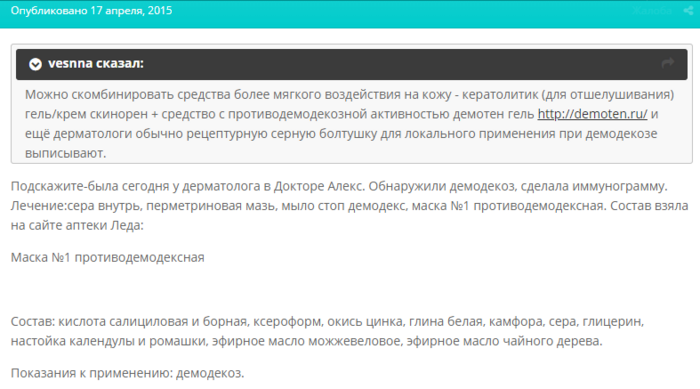700x389 pixels.
Task: Click the 'Состав: кислота салициловая' line
Action: 327,322
